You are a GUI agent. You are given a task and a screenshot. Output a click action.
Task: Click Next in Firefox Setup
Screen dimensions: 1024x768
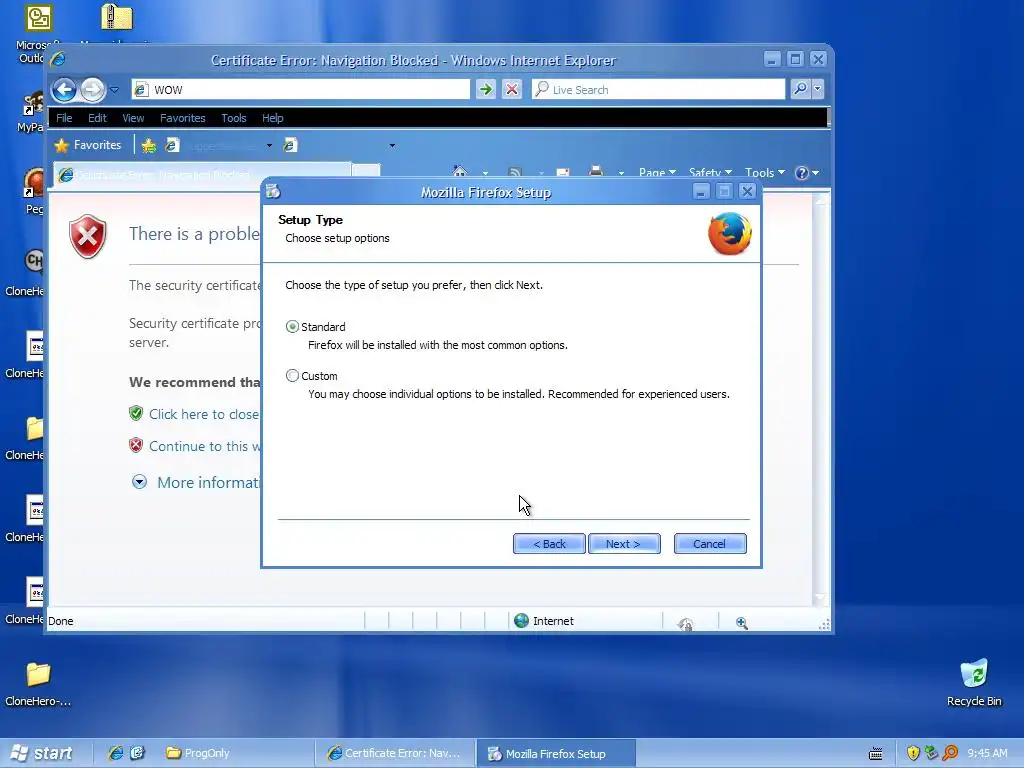(x=624, y=543)
